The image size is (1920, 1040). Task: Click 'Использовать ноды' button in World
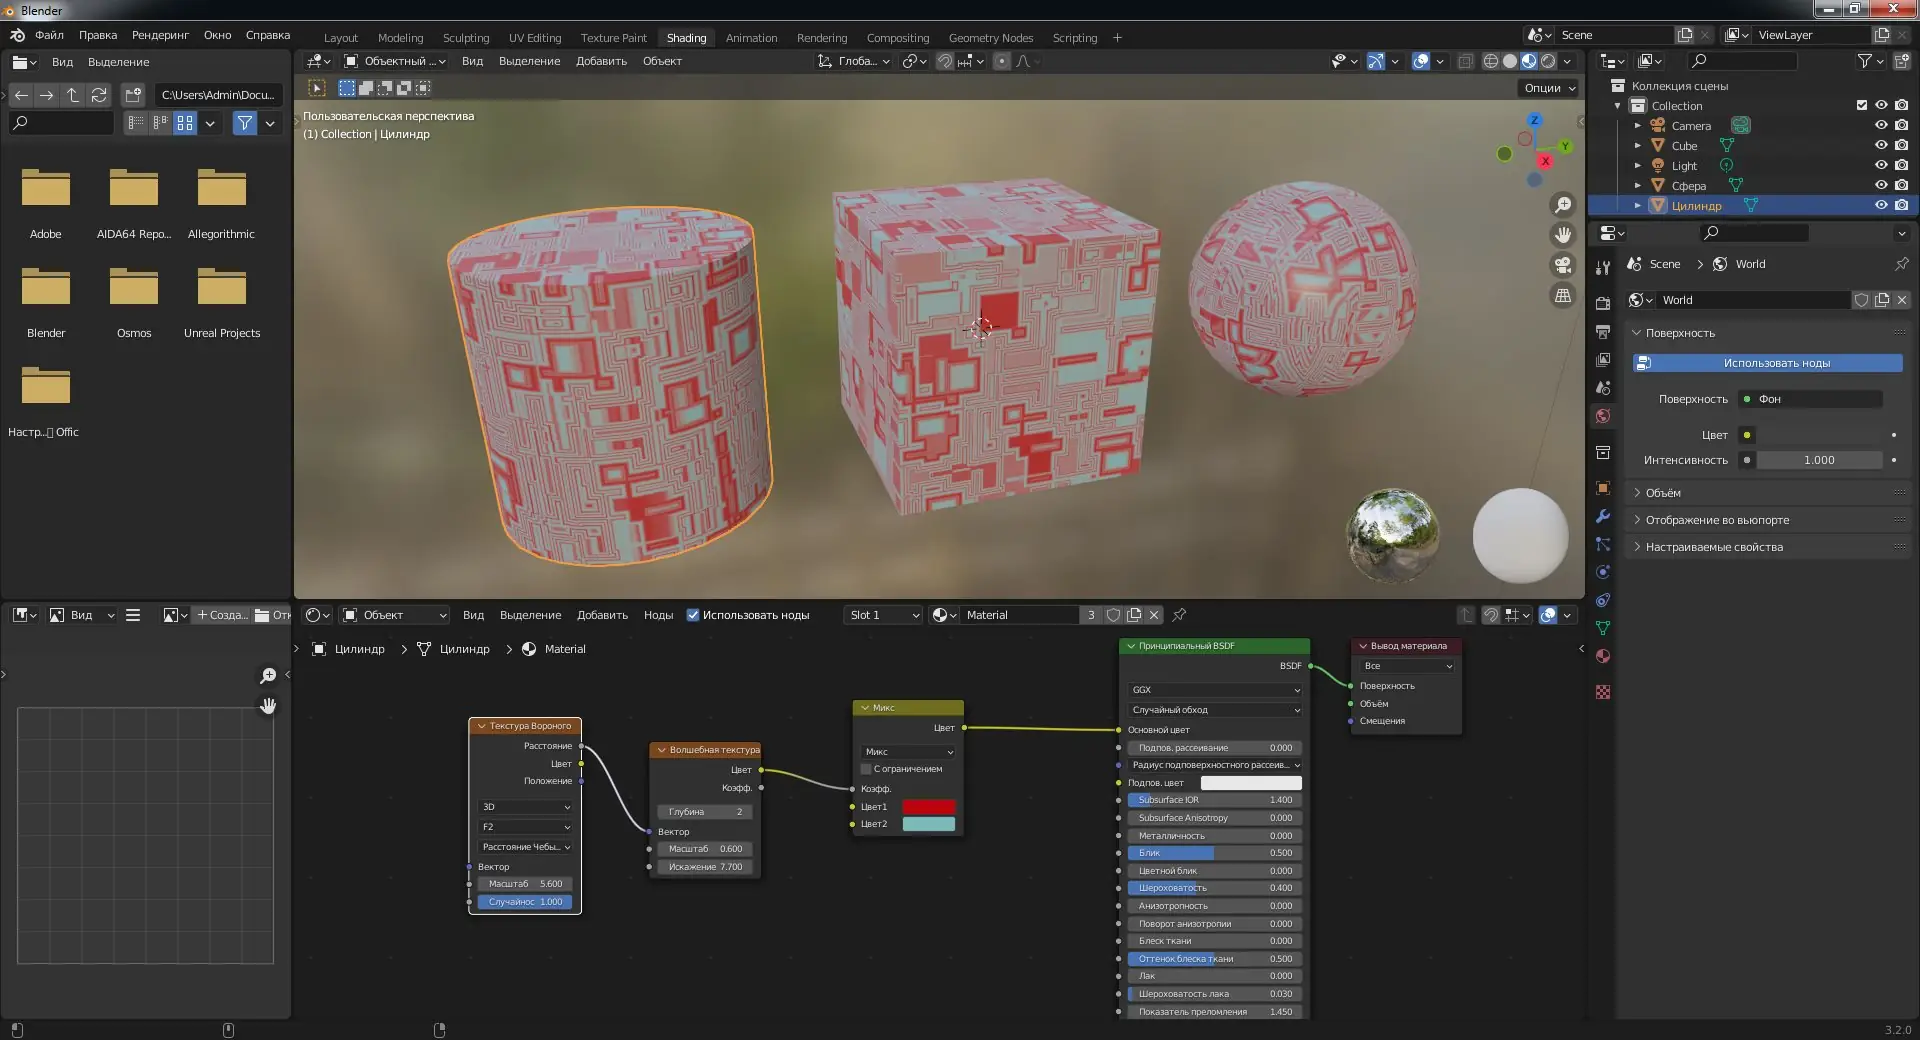[x=1767, y=363]
